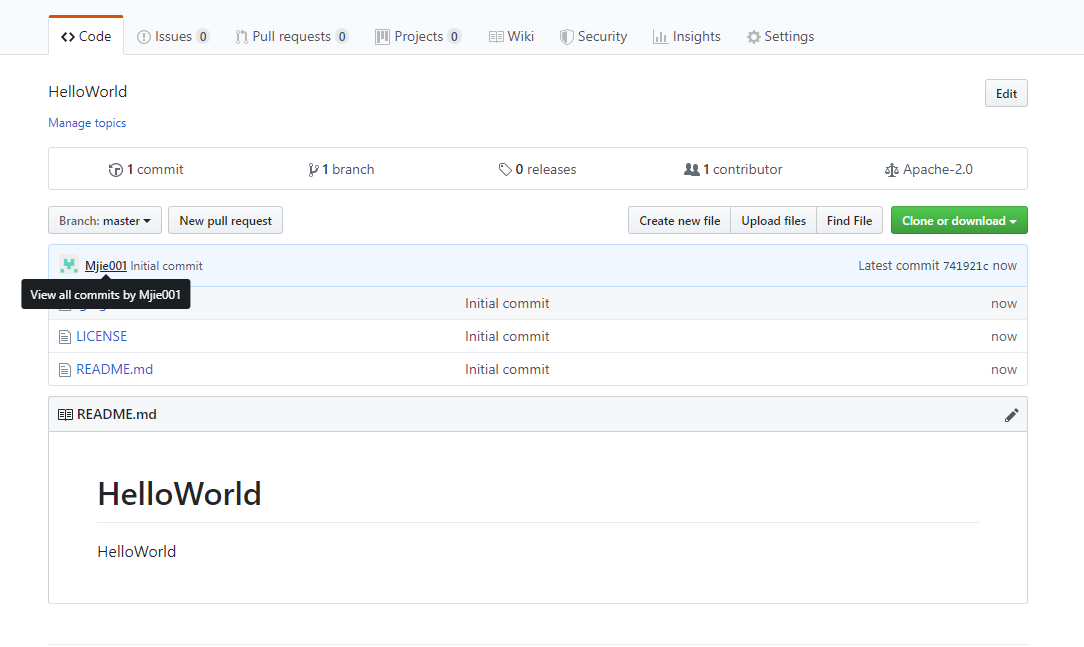
Task: Open the LICENSE file
Action: click(x=102, y=336)
